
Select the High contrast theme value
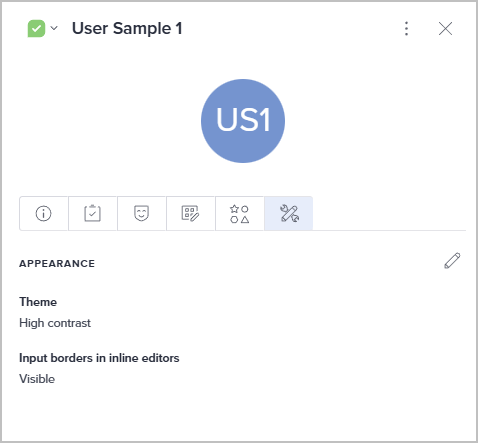point(55,323)
